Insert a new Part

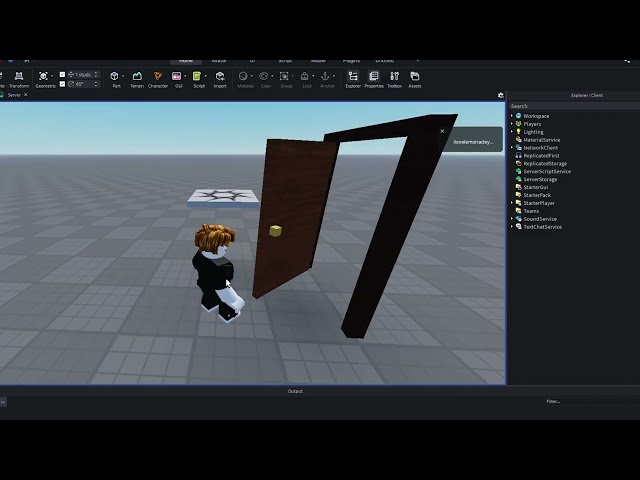(115, 79)
